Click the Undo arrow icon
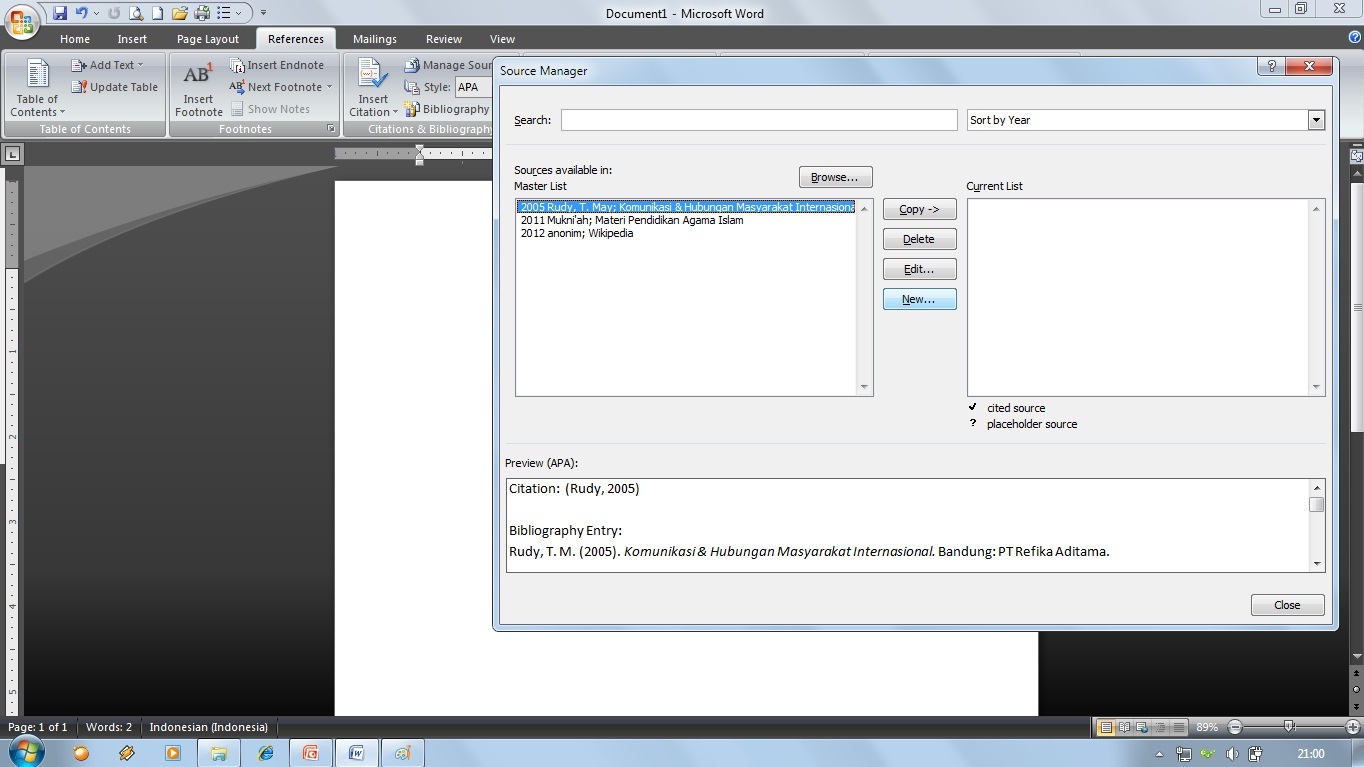The width and height of the screenshot is (1364, 767). [x=81, y=13]
